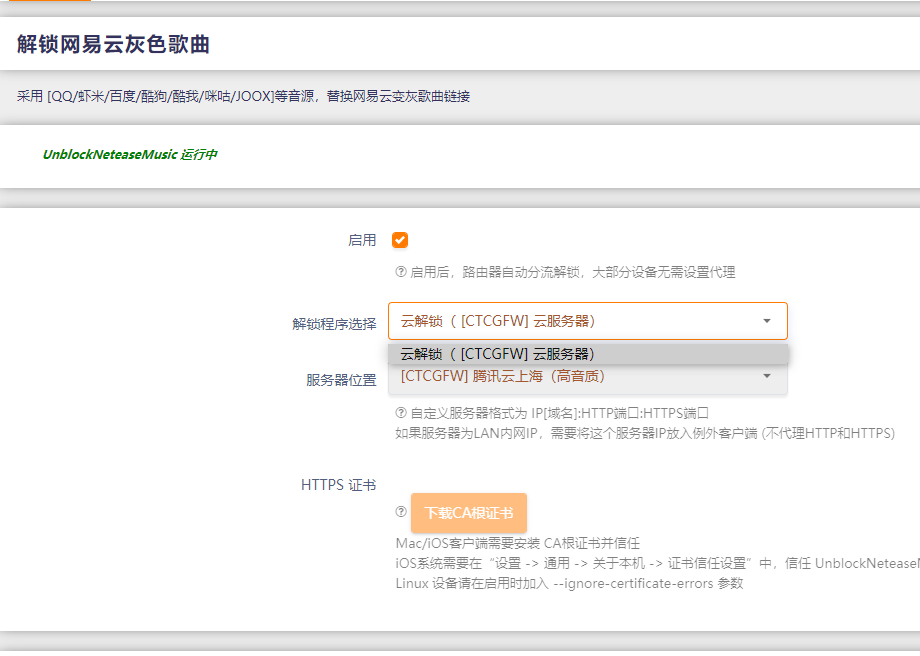Click dropdown arrow on the 解锁程序选择 field
This screenshot has width=920, height=656.
(767, 320)
